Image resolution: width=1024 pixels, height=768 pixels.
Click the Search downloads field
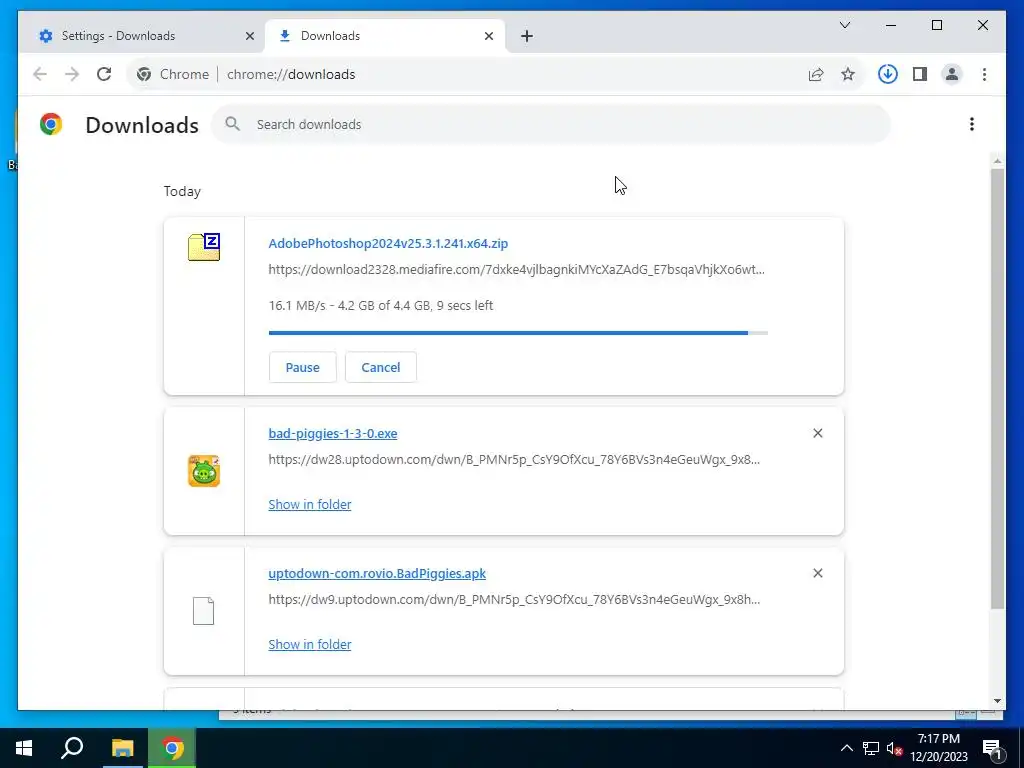point(551,124)
